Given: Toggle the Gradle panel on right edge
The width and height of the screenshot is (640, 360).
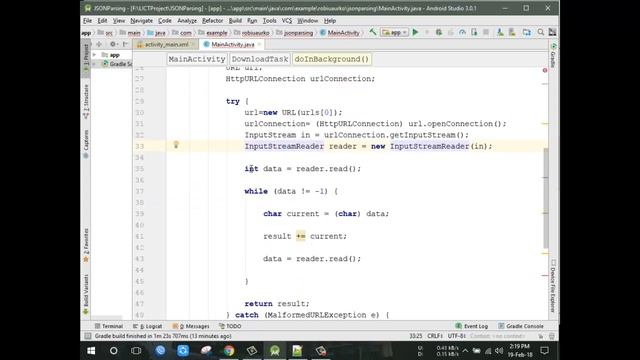Looking at the screenshot, I should tap(553, 56).
